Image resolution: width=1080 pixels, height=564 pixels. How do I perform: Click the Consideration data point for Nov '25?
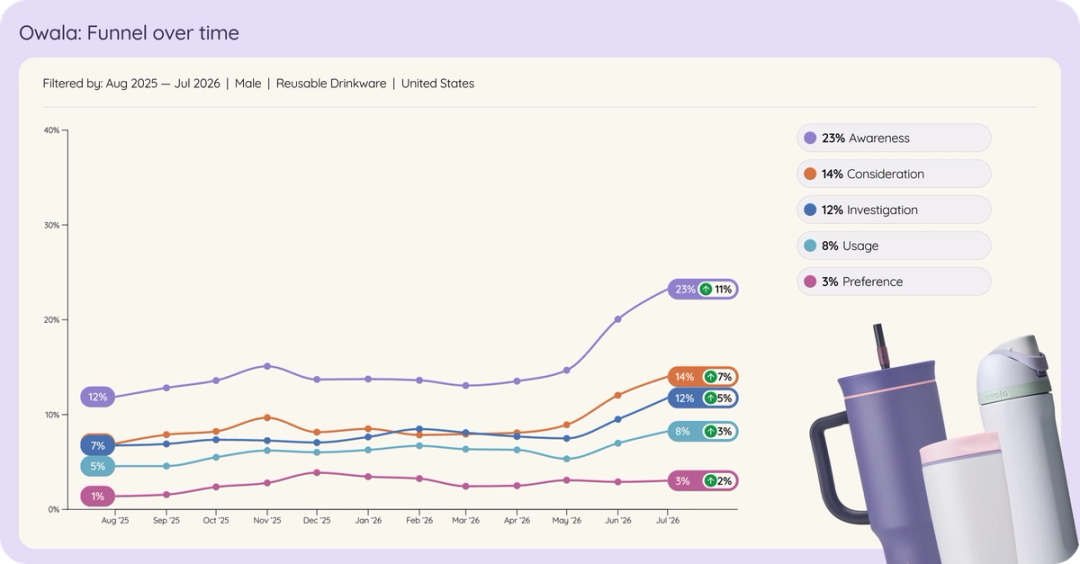267,417
